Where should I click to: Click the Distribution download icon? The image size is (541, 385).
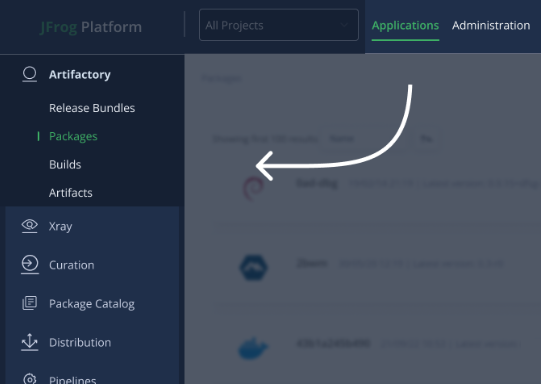[x=30, y=342]
